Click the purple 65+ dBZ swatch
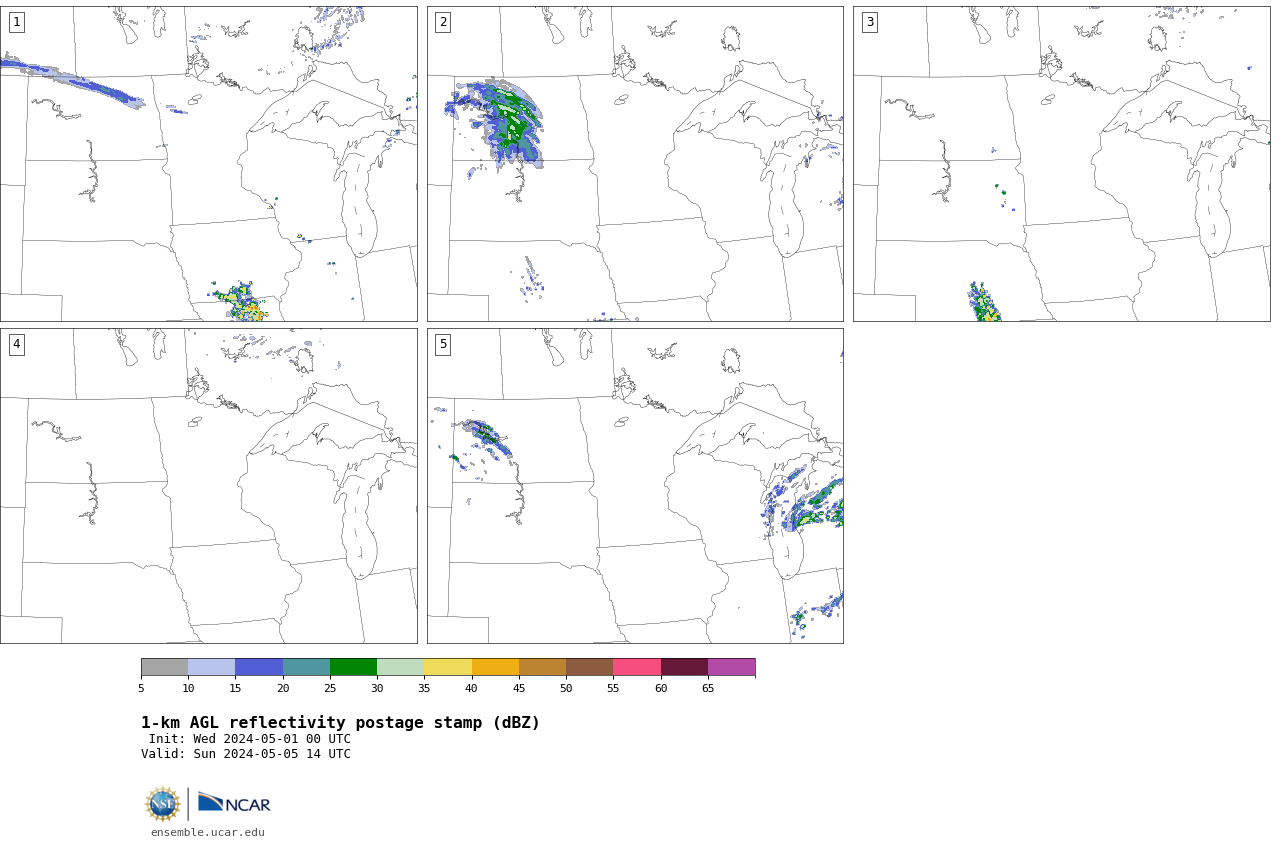Screen dimensions: 1280x844 coord(731,667)
